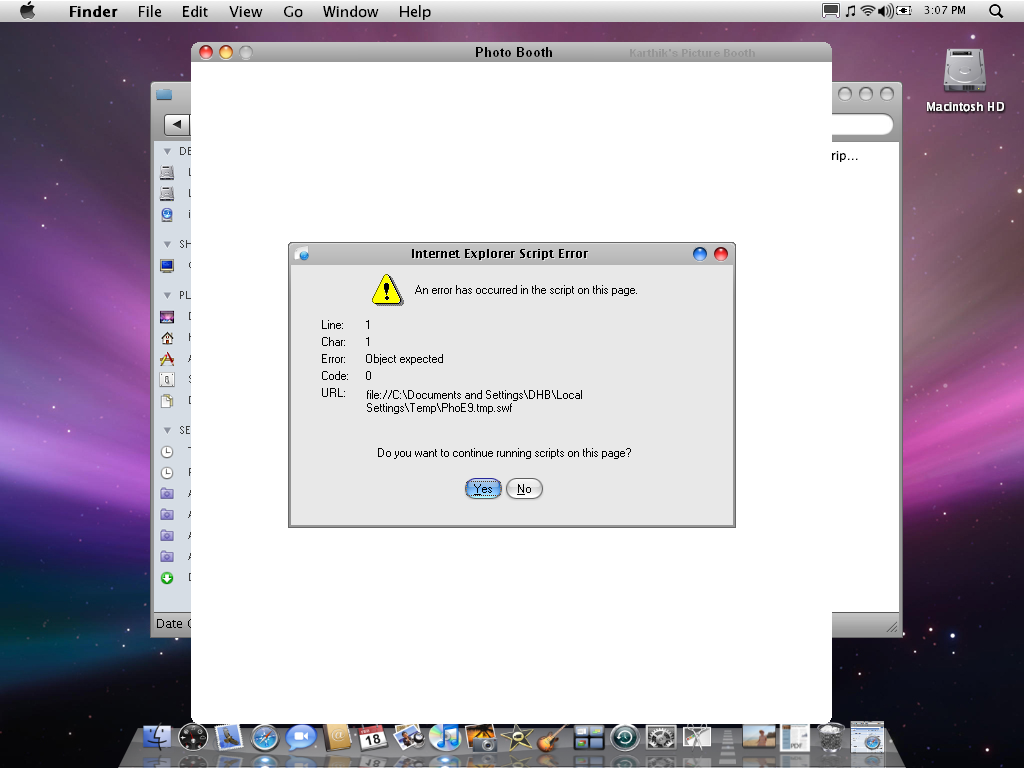
Task: Open the Window menu
Action: (x=350, y=12)
